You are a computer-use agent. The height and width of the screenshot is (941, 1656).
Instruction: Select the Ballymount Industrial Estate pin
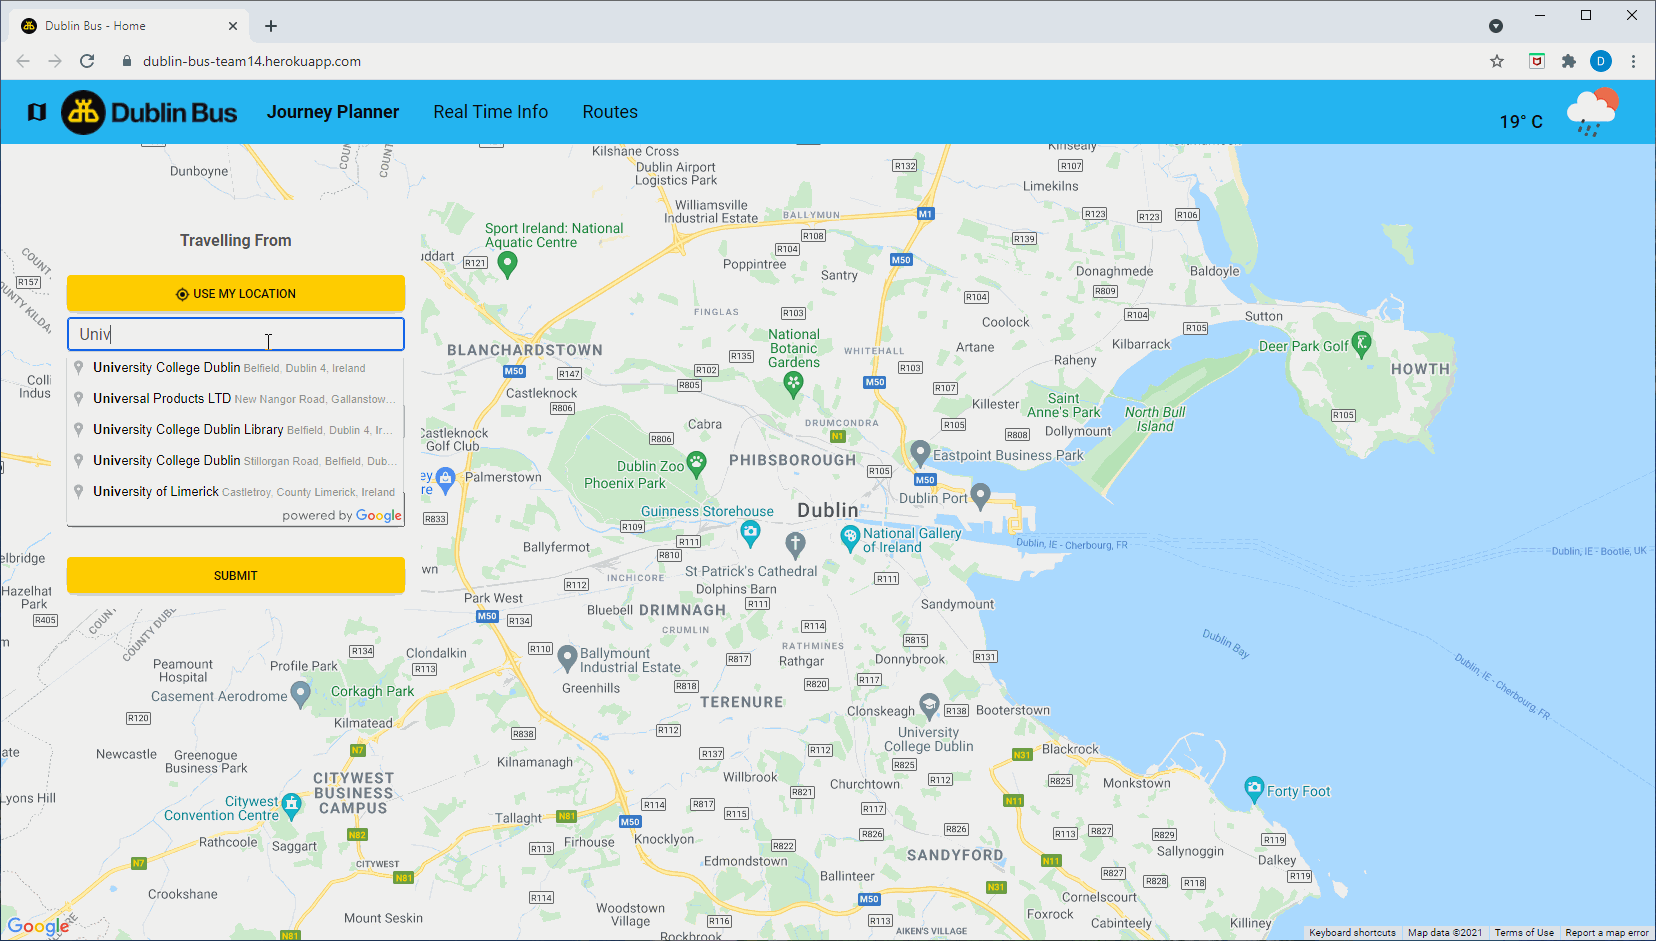coord(567,658)
